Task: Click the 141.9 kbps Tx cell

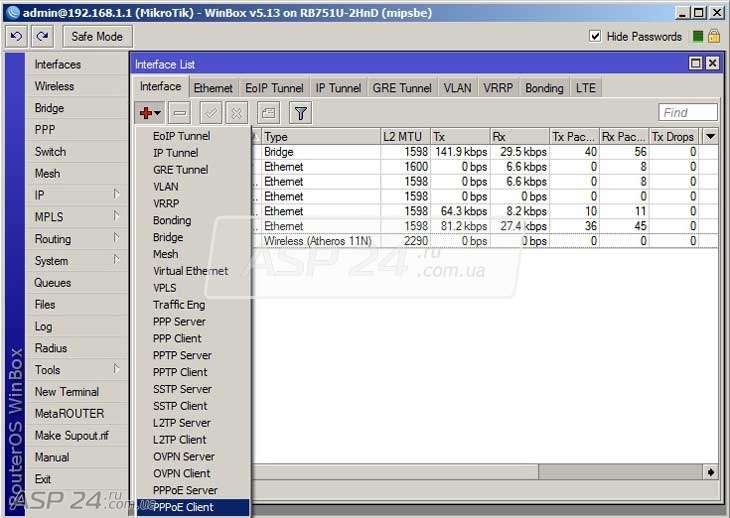Action: click(460, 152)
